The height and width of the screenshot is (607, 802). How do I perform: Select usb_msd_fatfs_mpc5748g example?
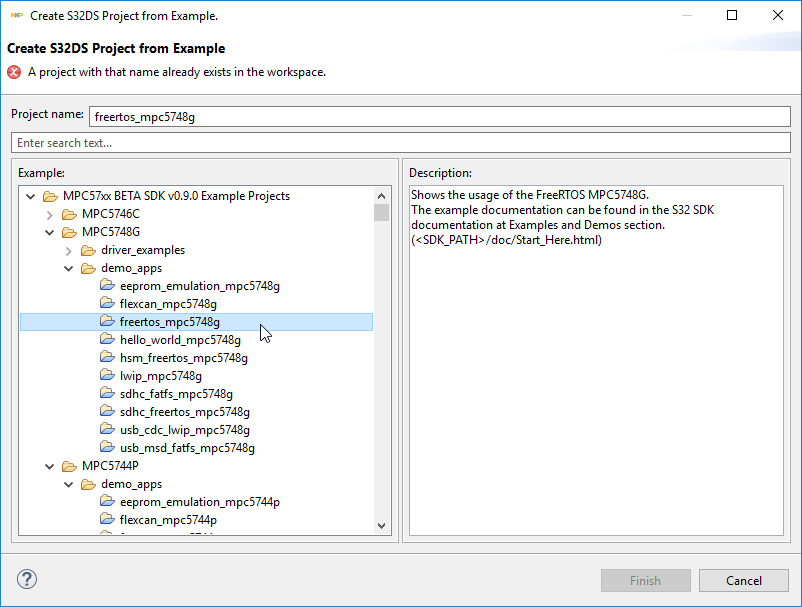(x=187, y=448)
